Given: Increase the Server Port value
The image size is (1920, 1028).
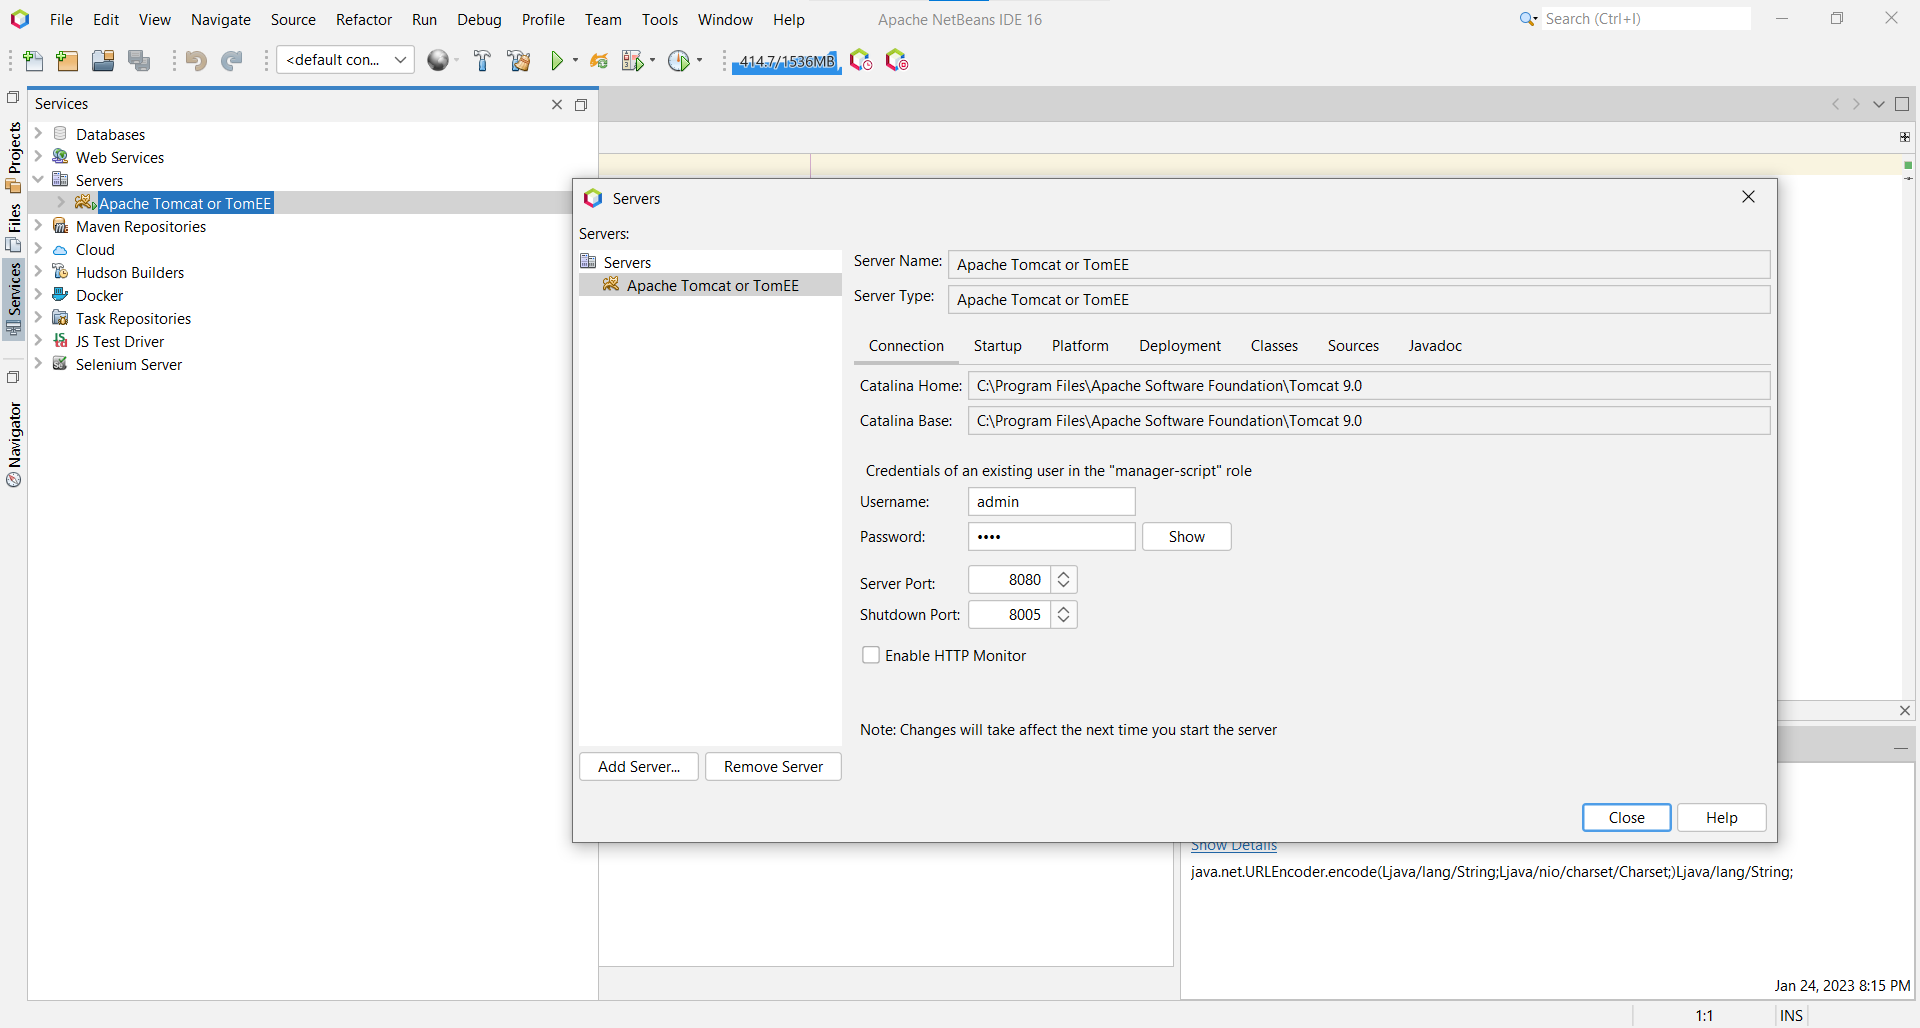Looking at the screenshot, I should point(1064,574).
